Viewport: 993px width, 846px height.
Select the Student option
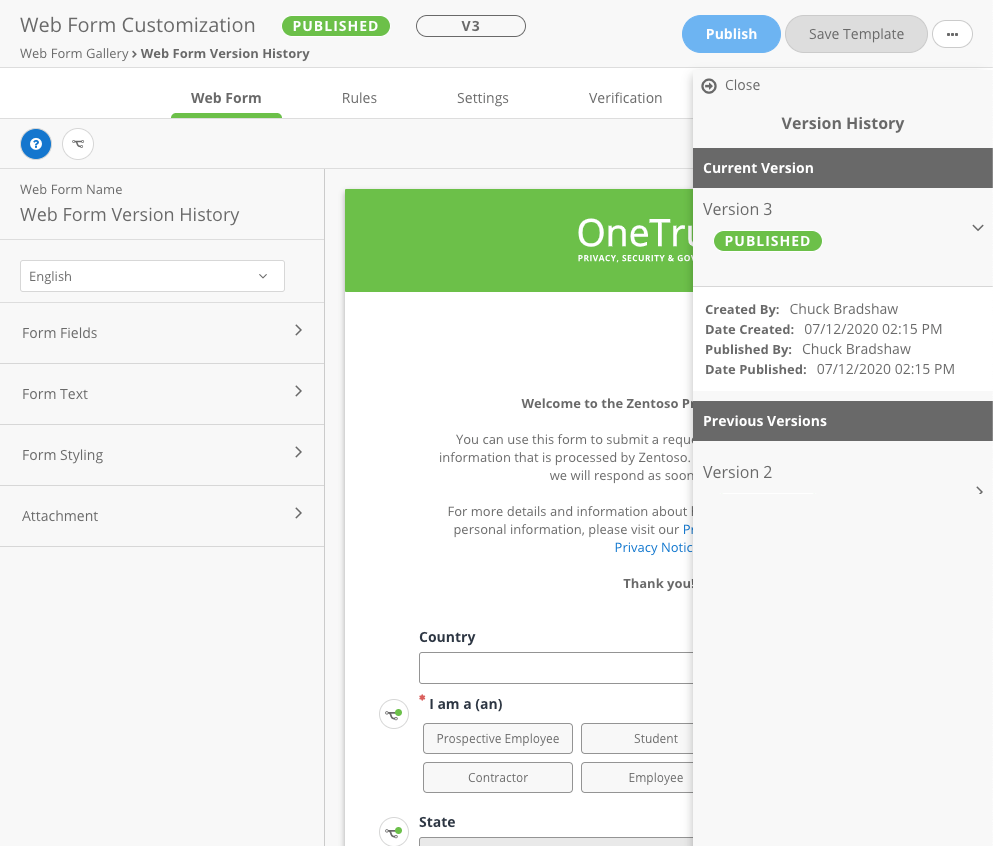637,738
